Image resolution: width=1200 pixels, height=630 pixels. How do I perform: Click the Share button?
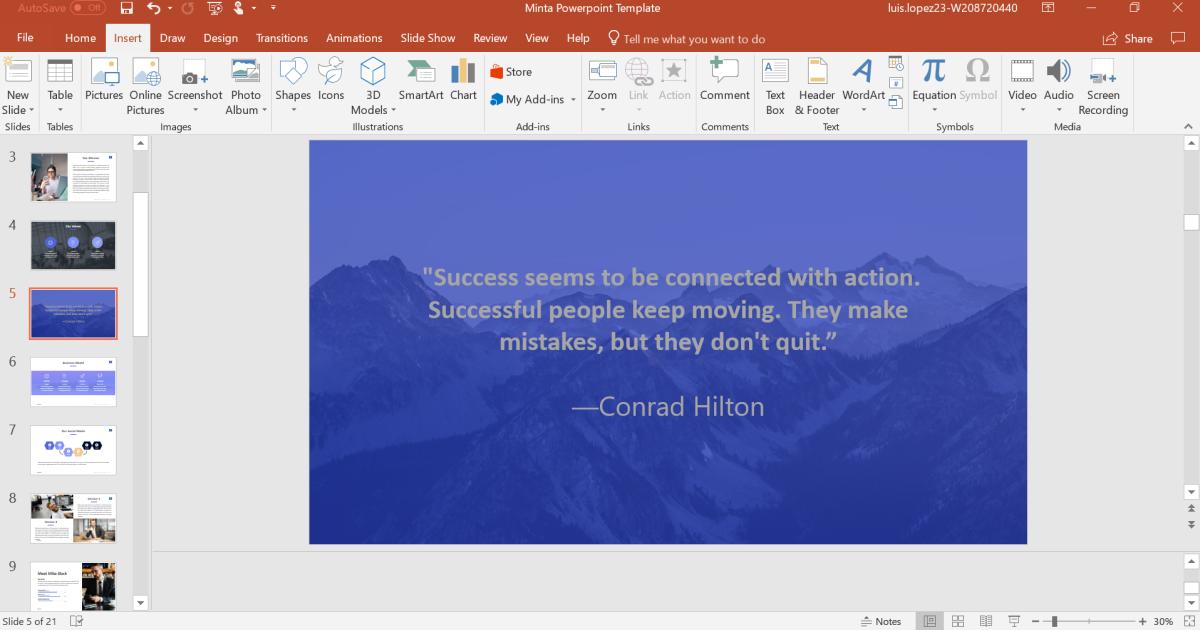click(x=1128, y=38)
